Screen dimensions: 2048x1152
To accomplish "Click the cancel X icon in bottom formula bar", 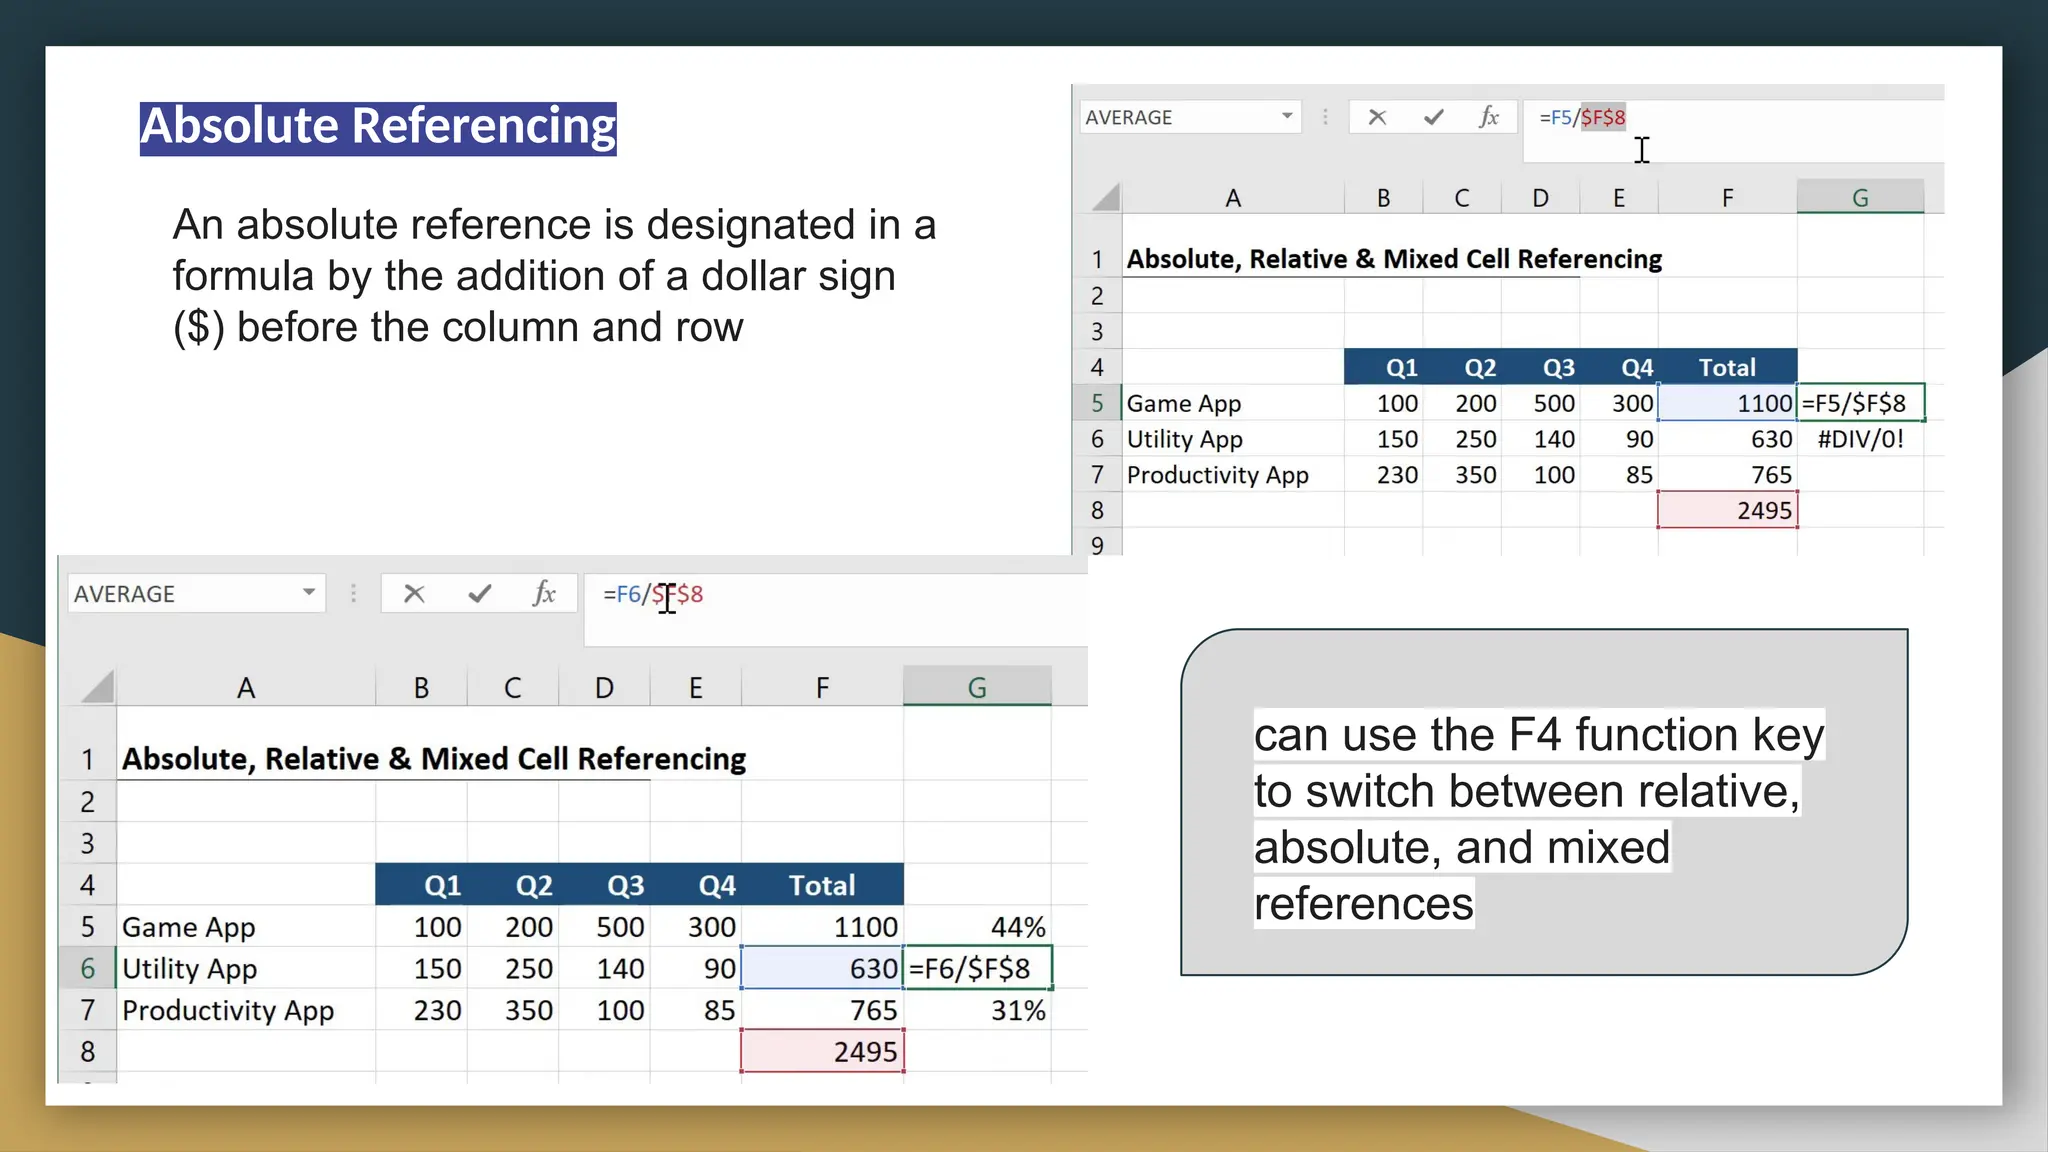I will click(414, 594).
